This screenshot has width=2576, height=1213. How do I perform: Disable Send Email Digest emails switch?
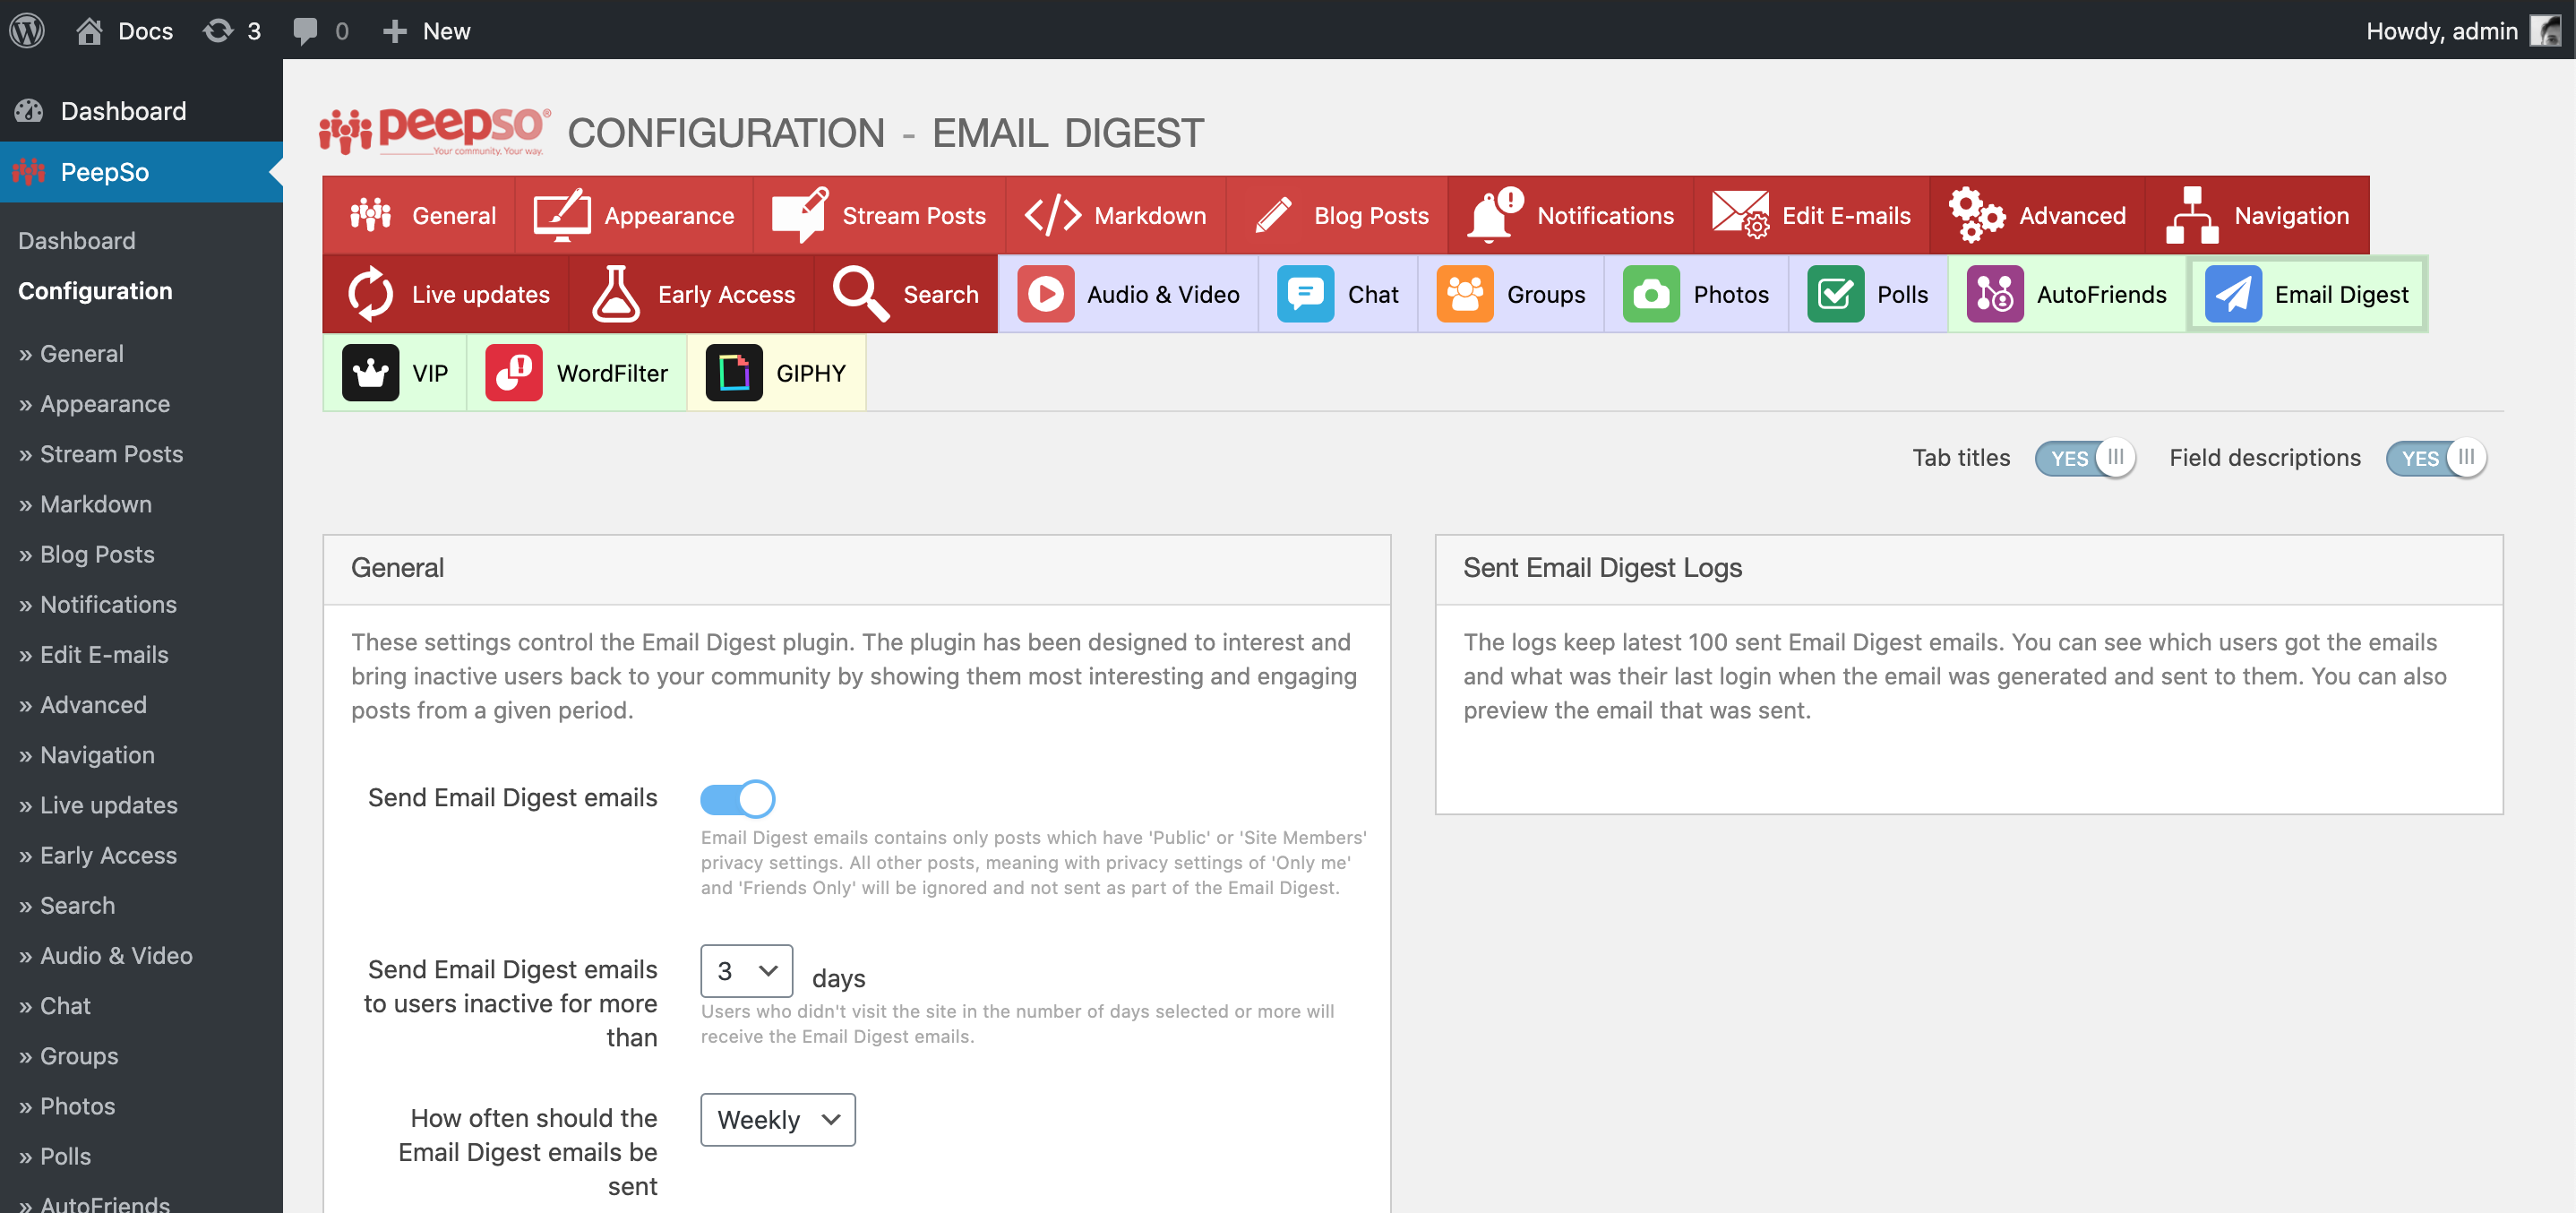tap(738, 799)
